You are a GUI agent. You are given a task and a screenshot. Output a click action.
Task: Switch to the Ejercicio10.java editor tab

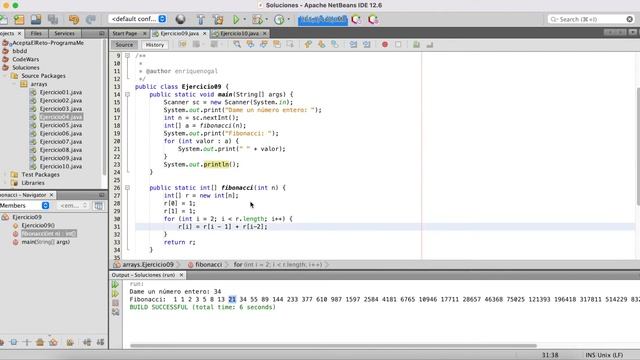(x=239, y=33)
